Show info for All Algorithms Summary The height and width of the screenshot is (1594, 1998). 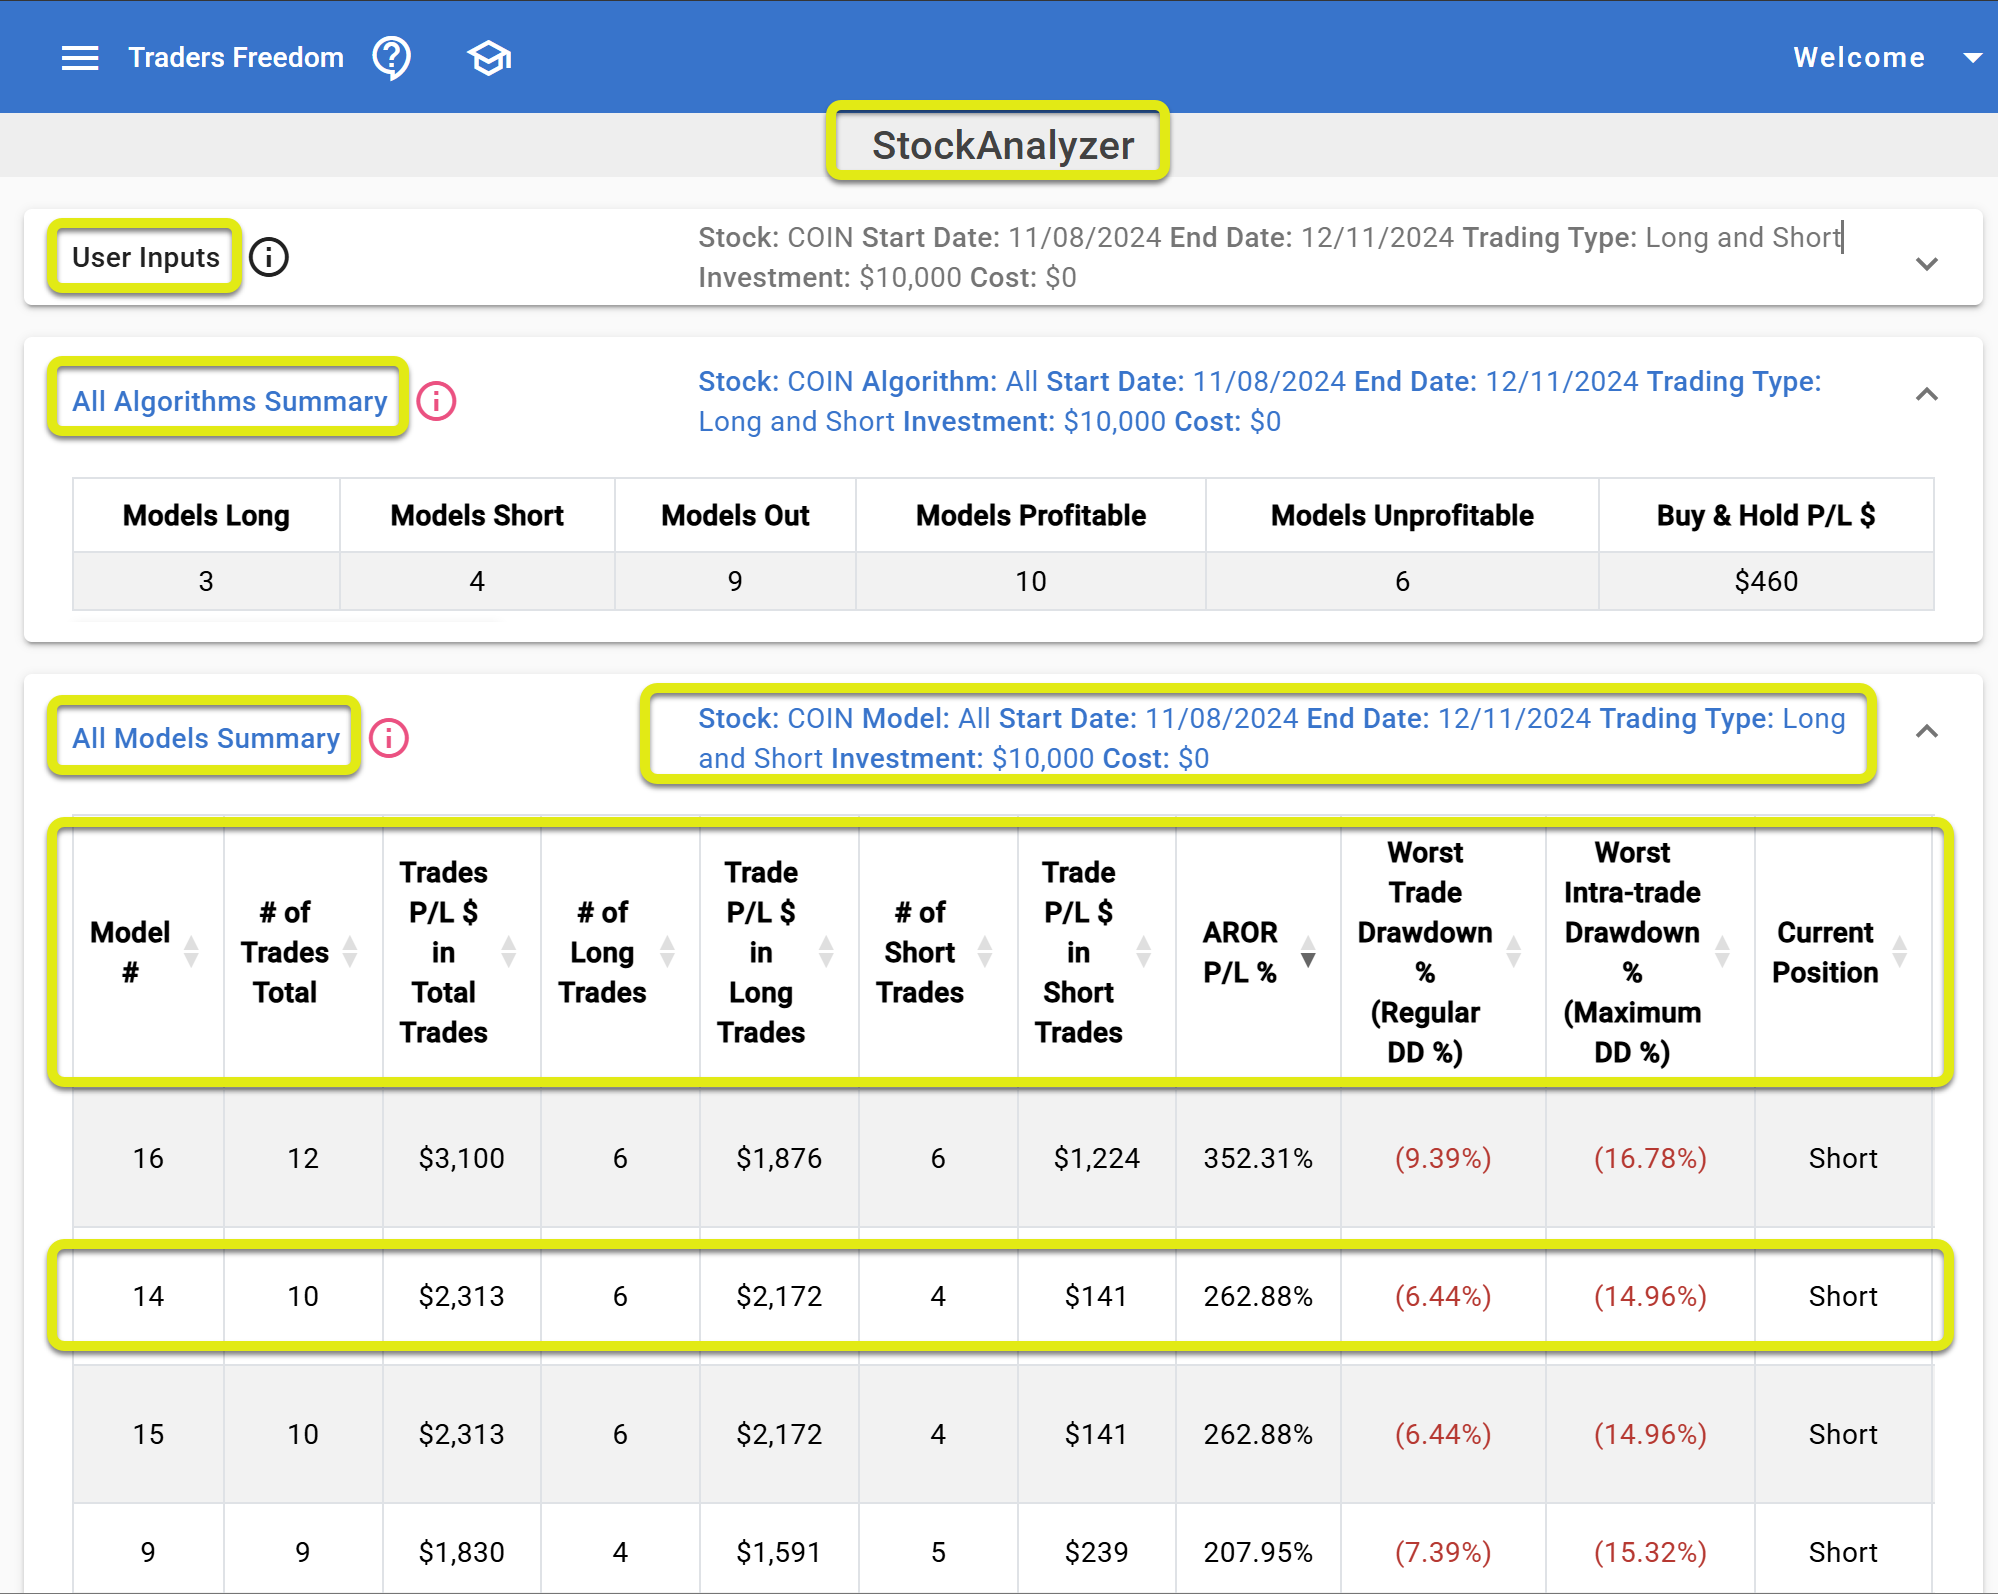[436, 401]
